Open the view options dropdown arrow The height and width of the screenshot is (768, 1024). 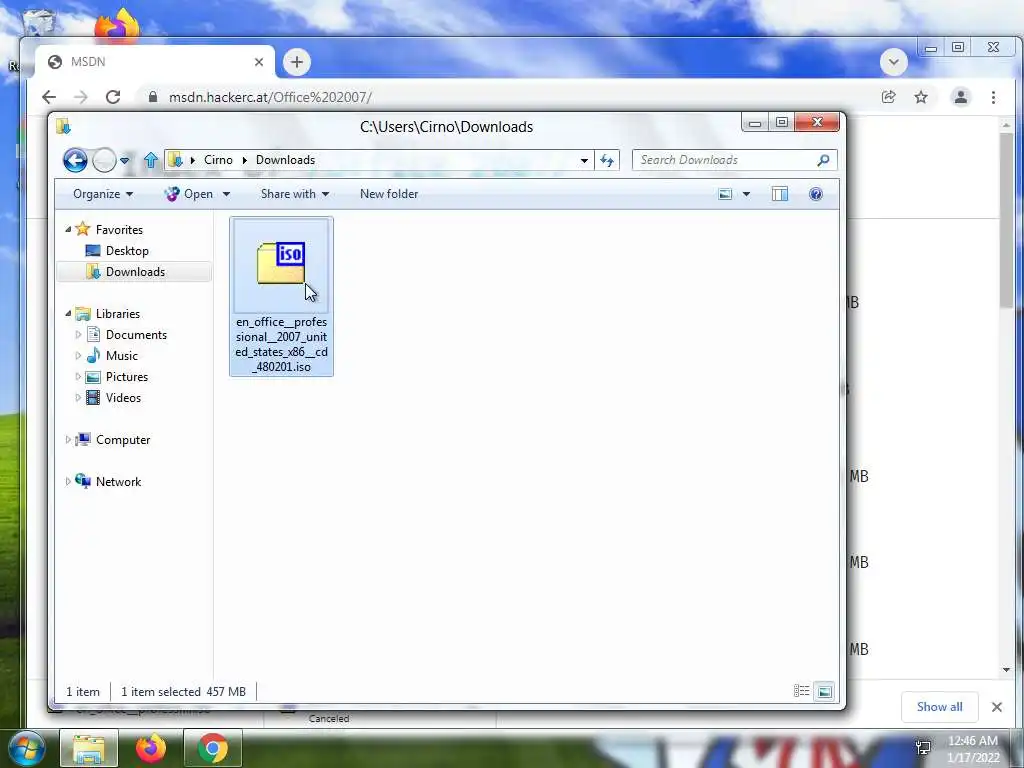coord(746,194)
